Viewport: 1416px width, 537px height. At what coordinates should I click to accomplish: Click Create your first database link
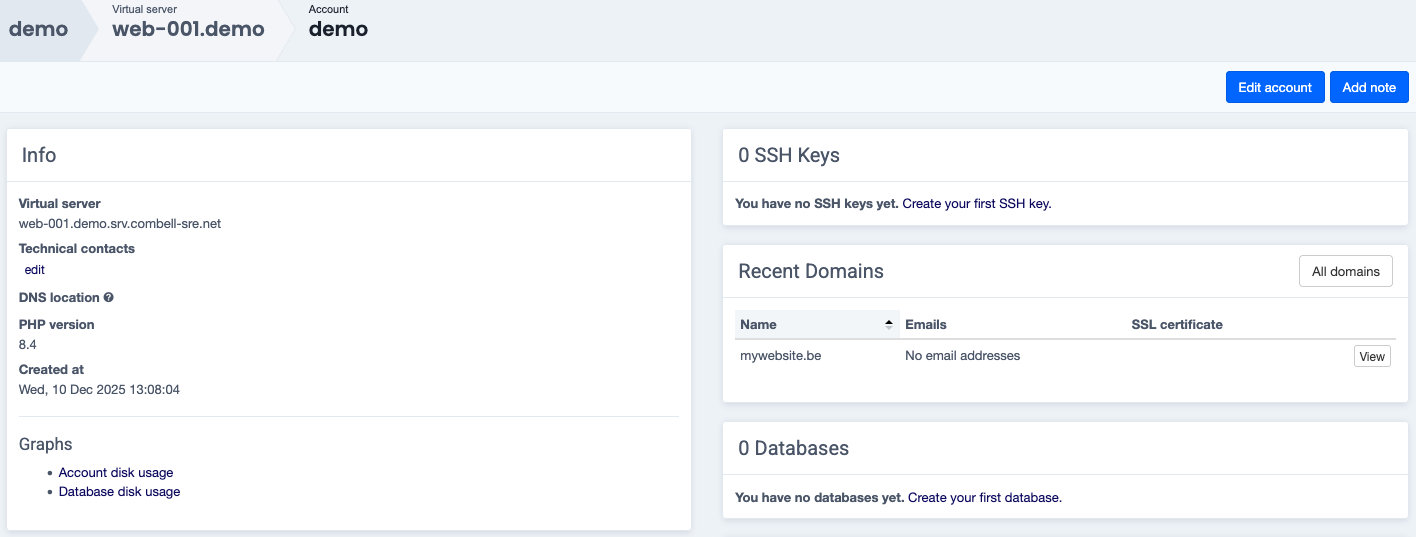click(x=984, y=498)
